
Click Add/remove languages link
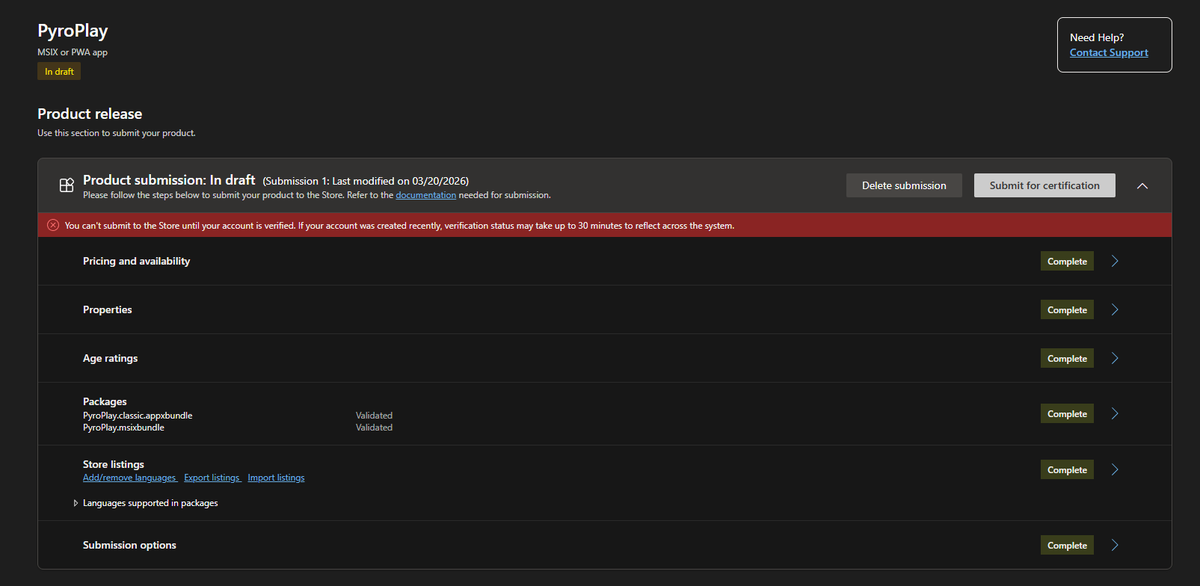click(x=130, y=478)
